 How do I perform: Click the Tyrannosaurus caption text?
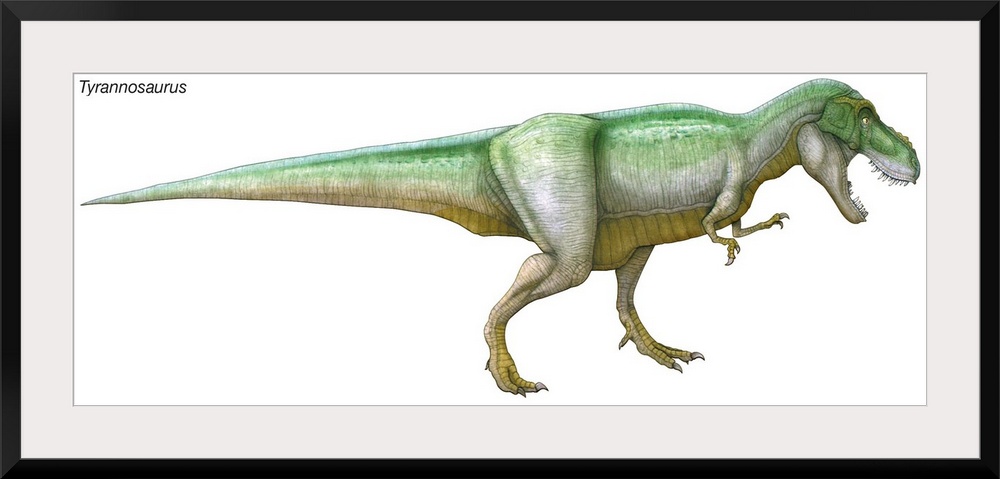[x=132, y=88]
